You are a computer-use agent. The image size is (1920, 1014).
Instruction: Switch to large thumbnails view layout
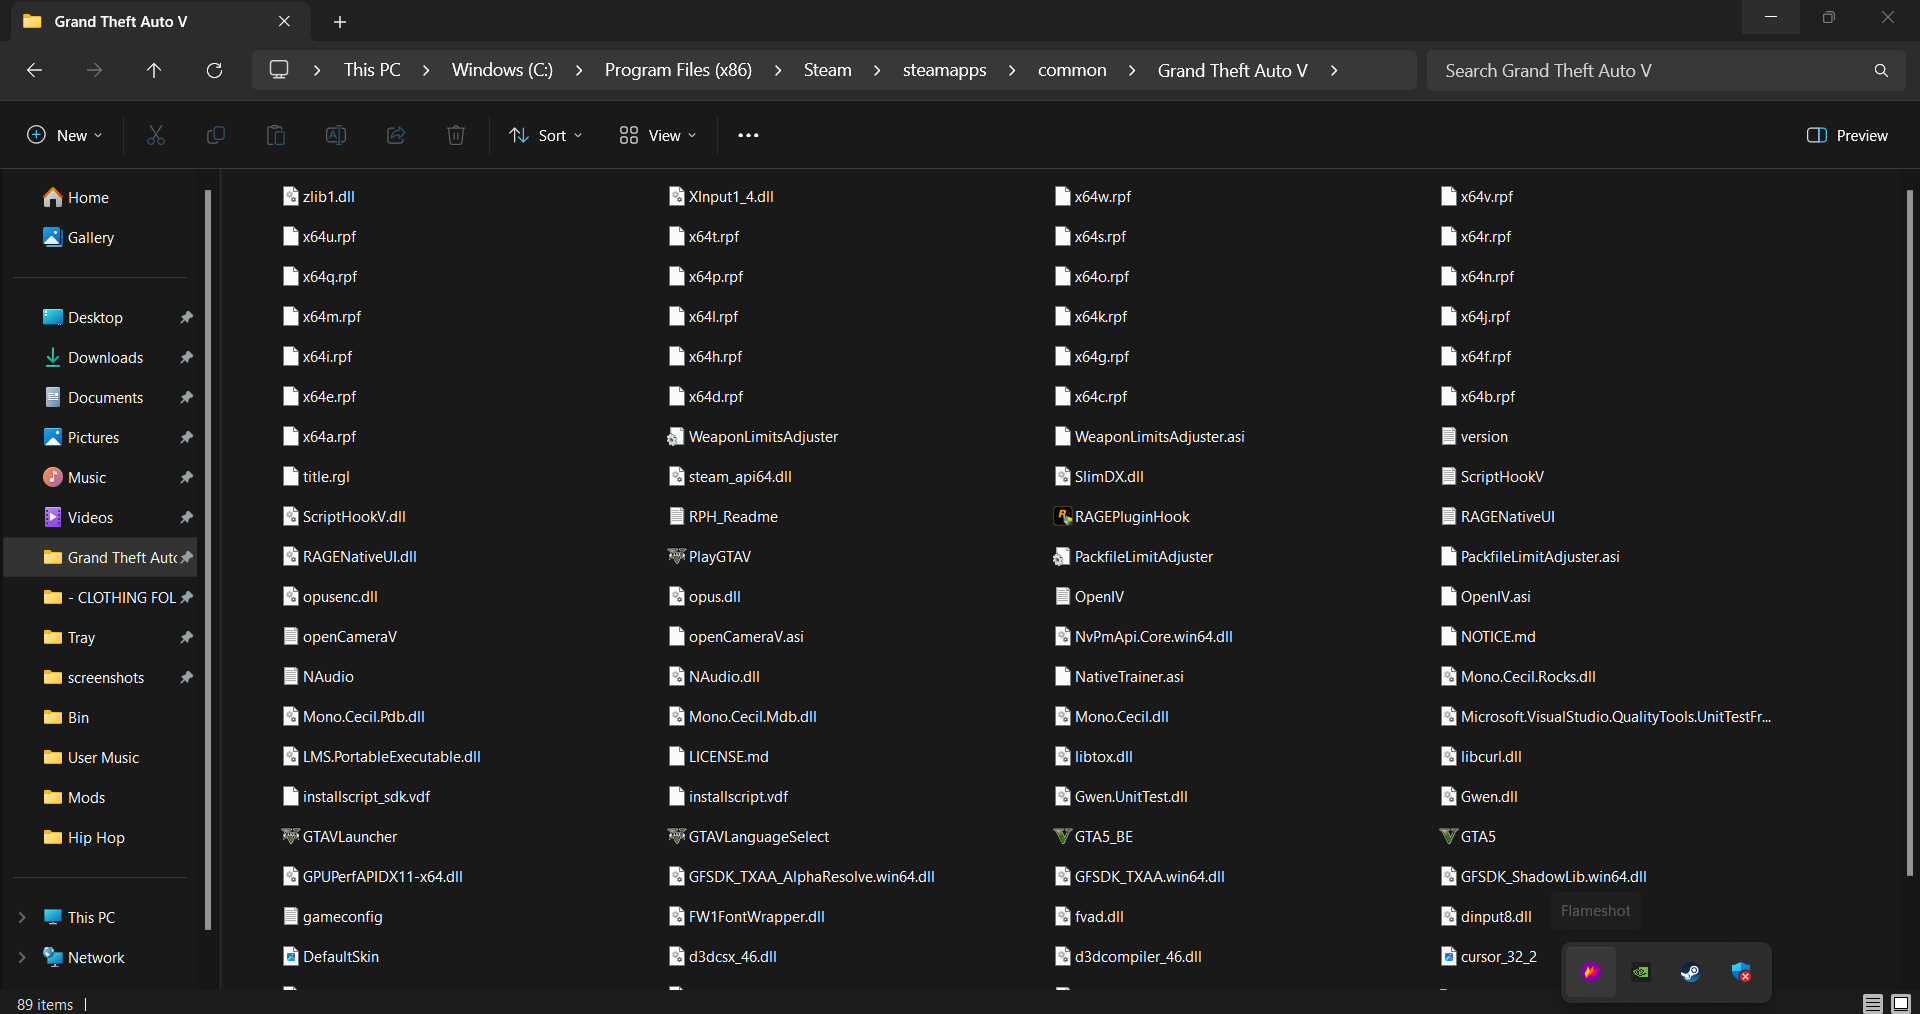point(1901,1003)
